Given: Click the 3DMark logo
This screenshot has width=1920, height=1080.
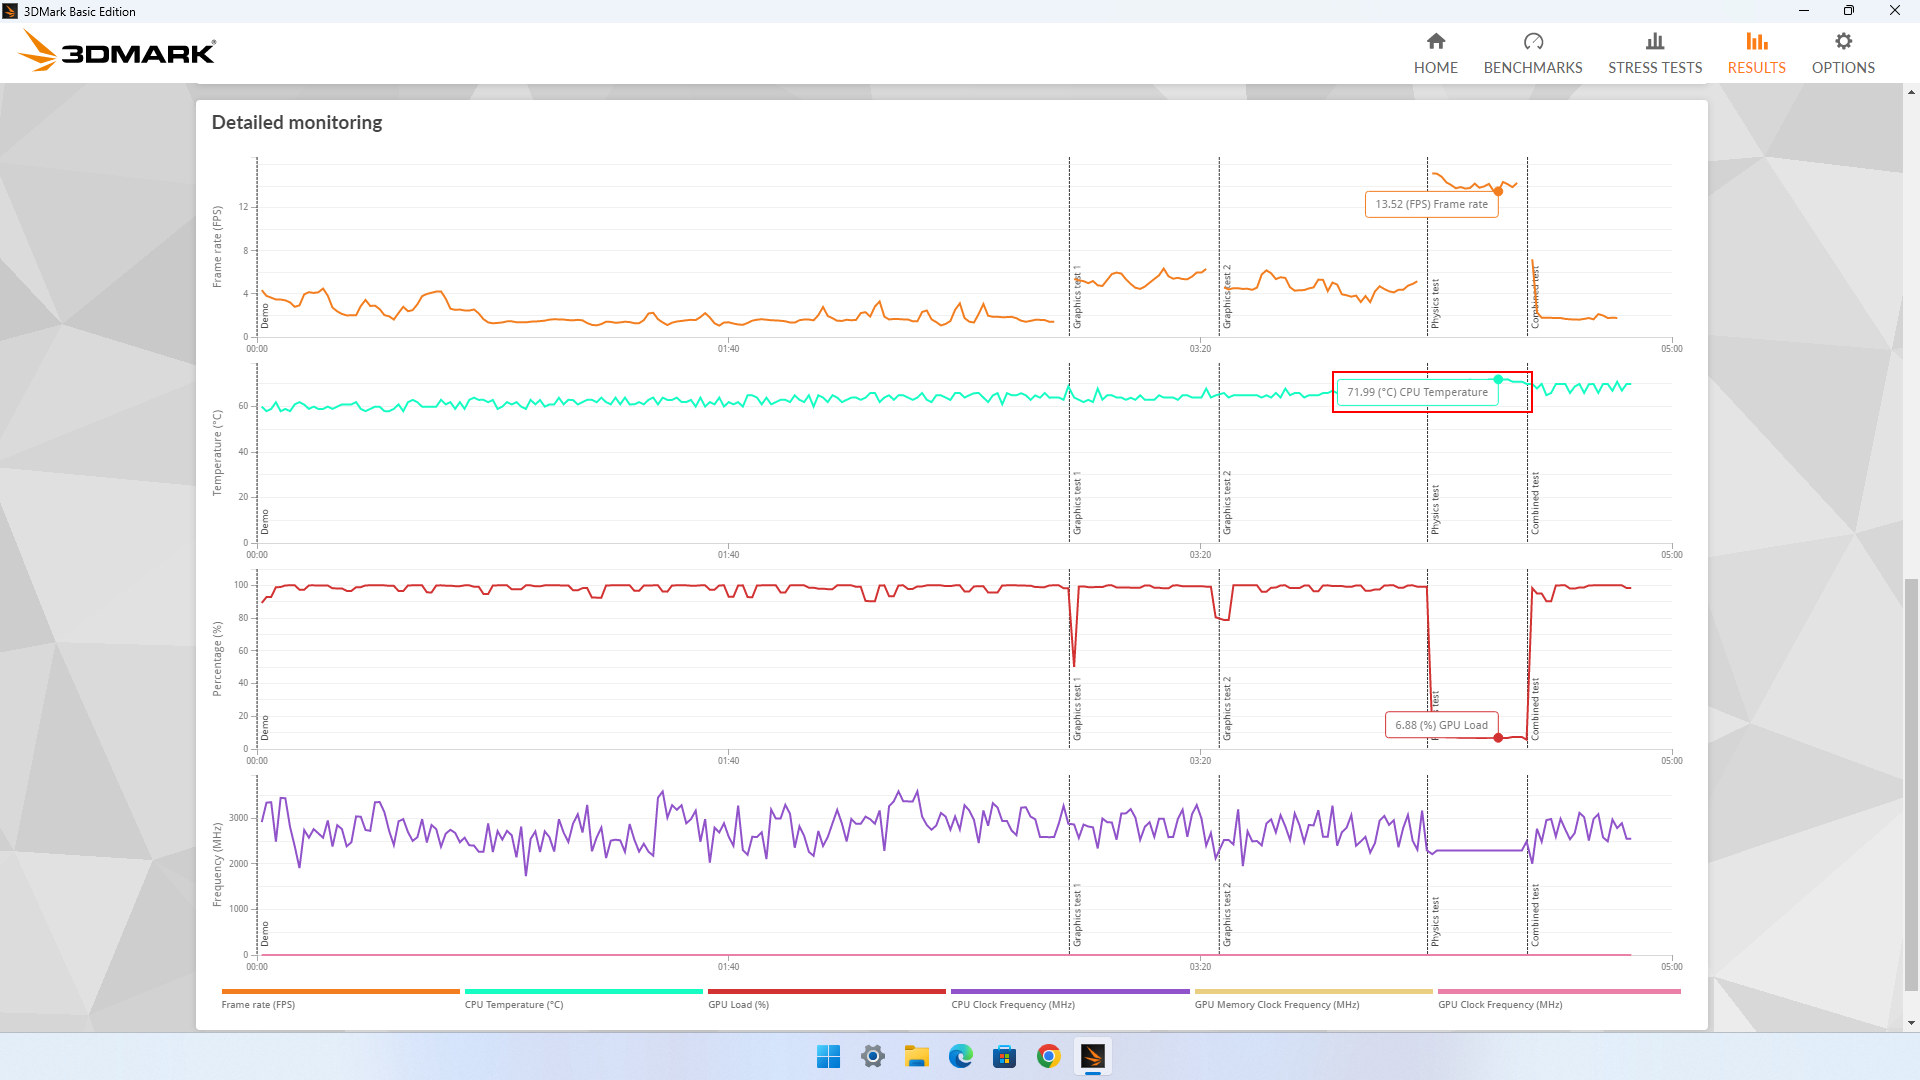Looking at the screenshot, I should [x=116, y=51].
